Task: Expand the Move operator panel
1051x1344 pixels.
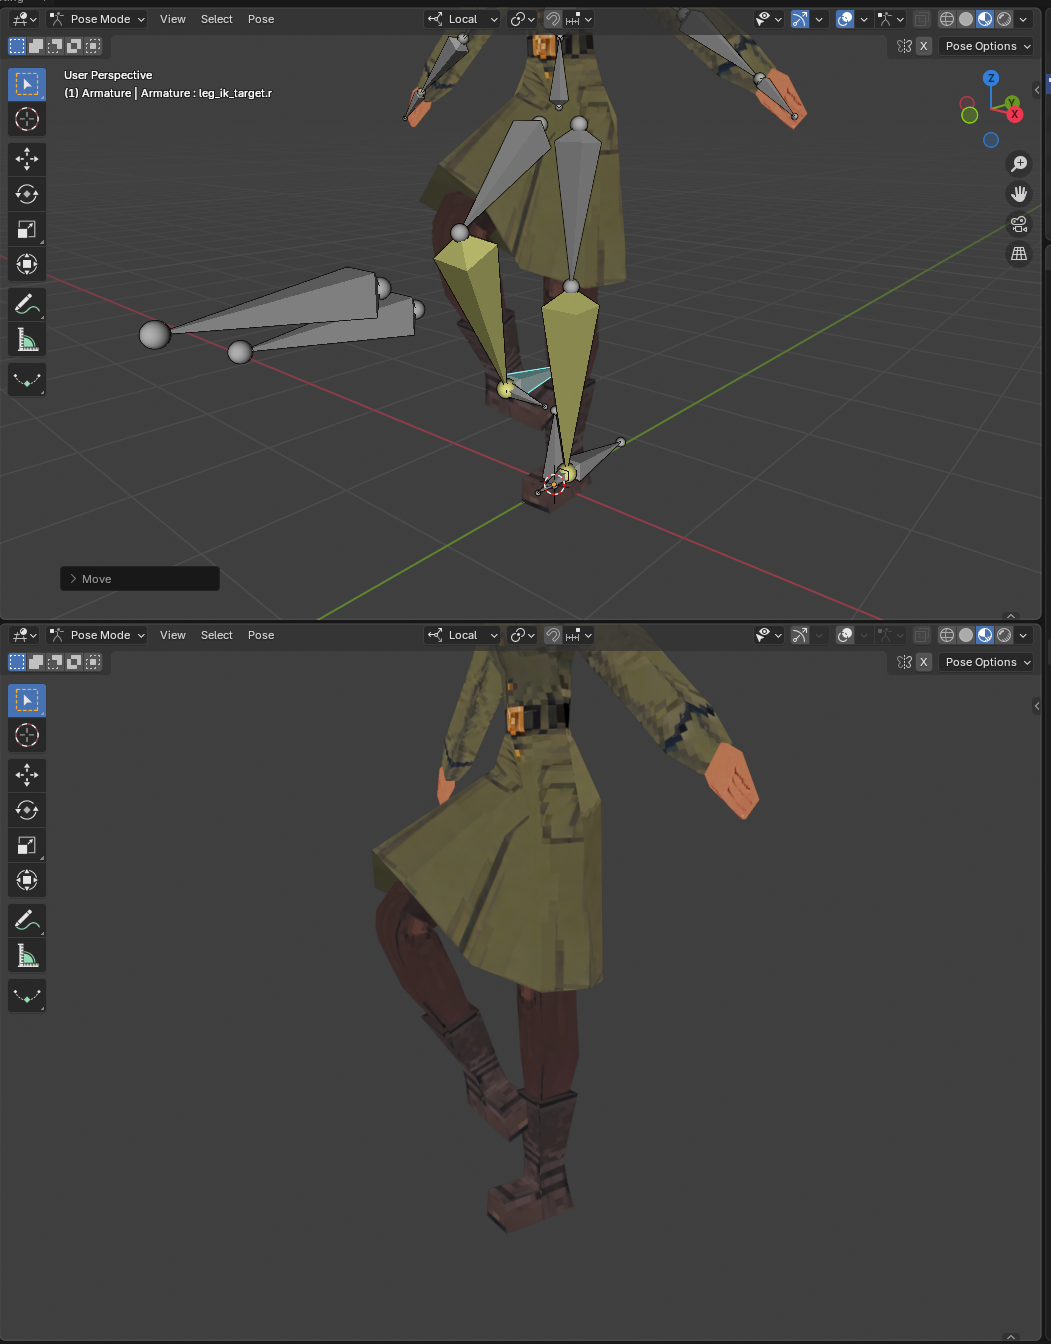Action: click(x=74, y=579)
